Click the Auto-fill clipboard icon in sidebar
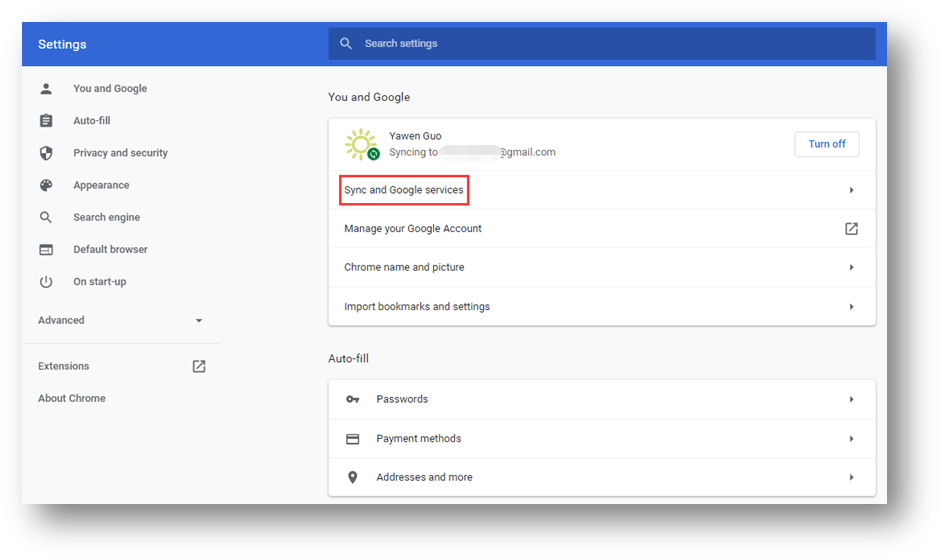The image size is (942, 559). [x=46, y=121]
